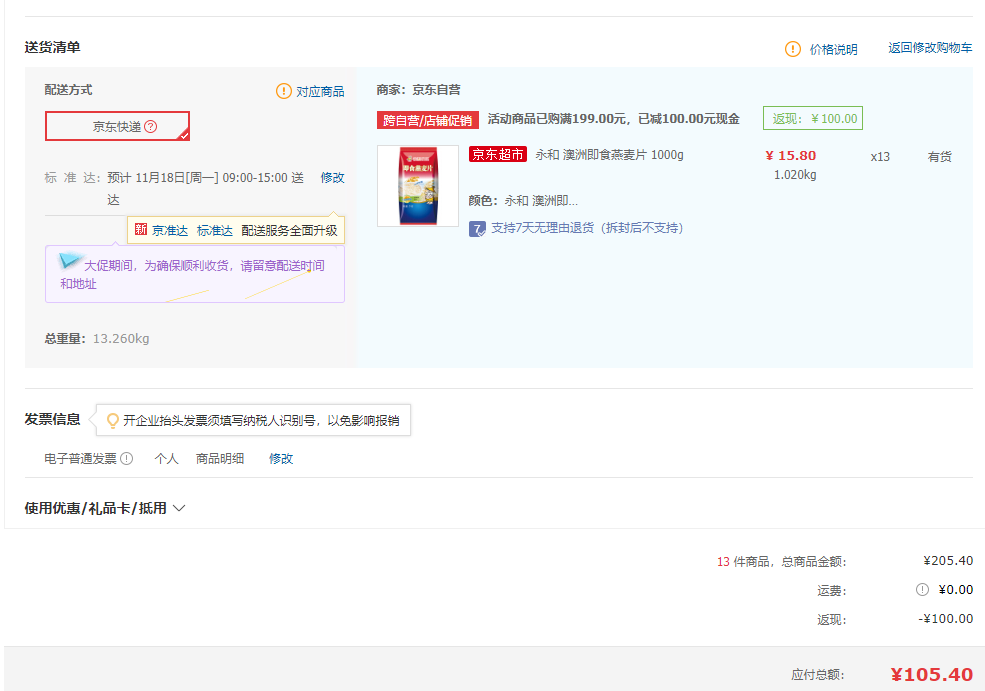The image size is (985, 691).
Task: Open the 价格说明 link
Action: (x=833, y=49)
